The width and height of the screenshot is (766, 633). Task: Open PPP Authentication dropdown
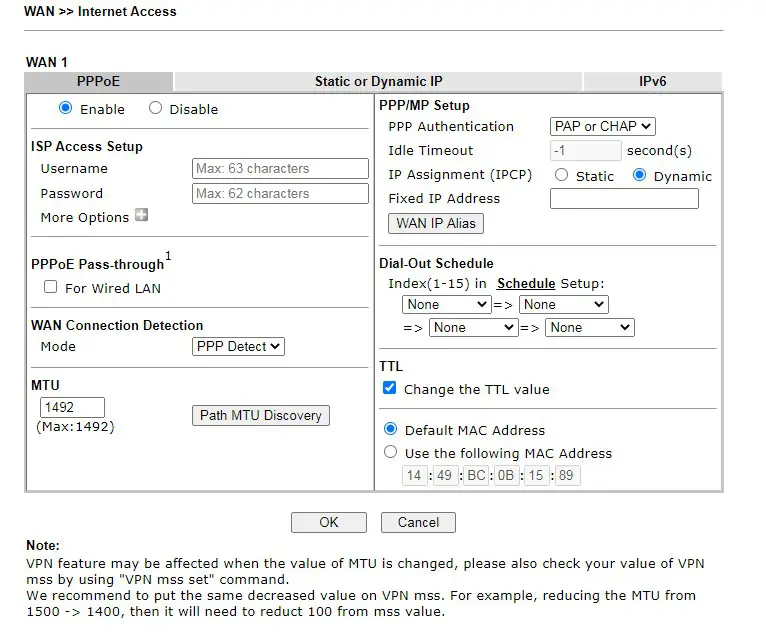coord(603,126)
